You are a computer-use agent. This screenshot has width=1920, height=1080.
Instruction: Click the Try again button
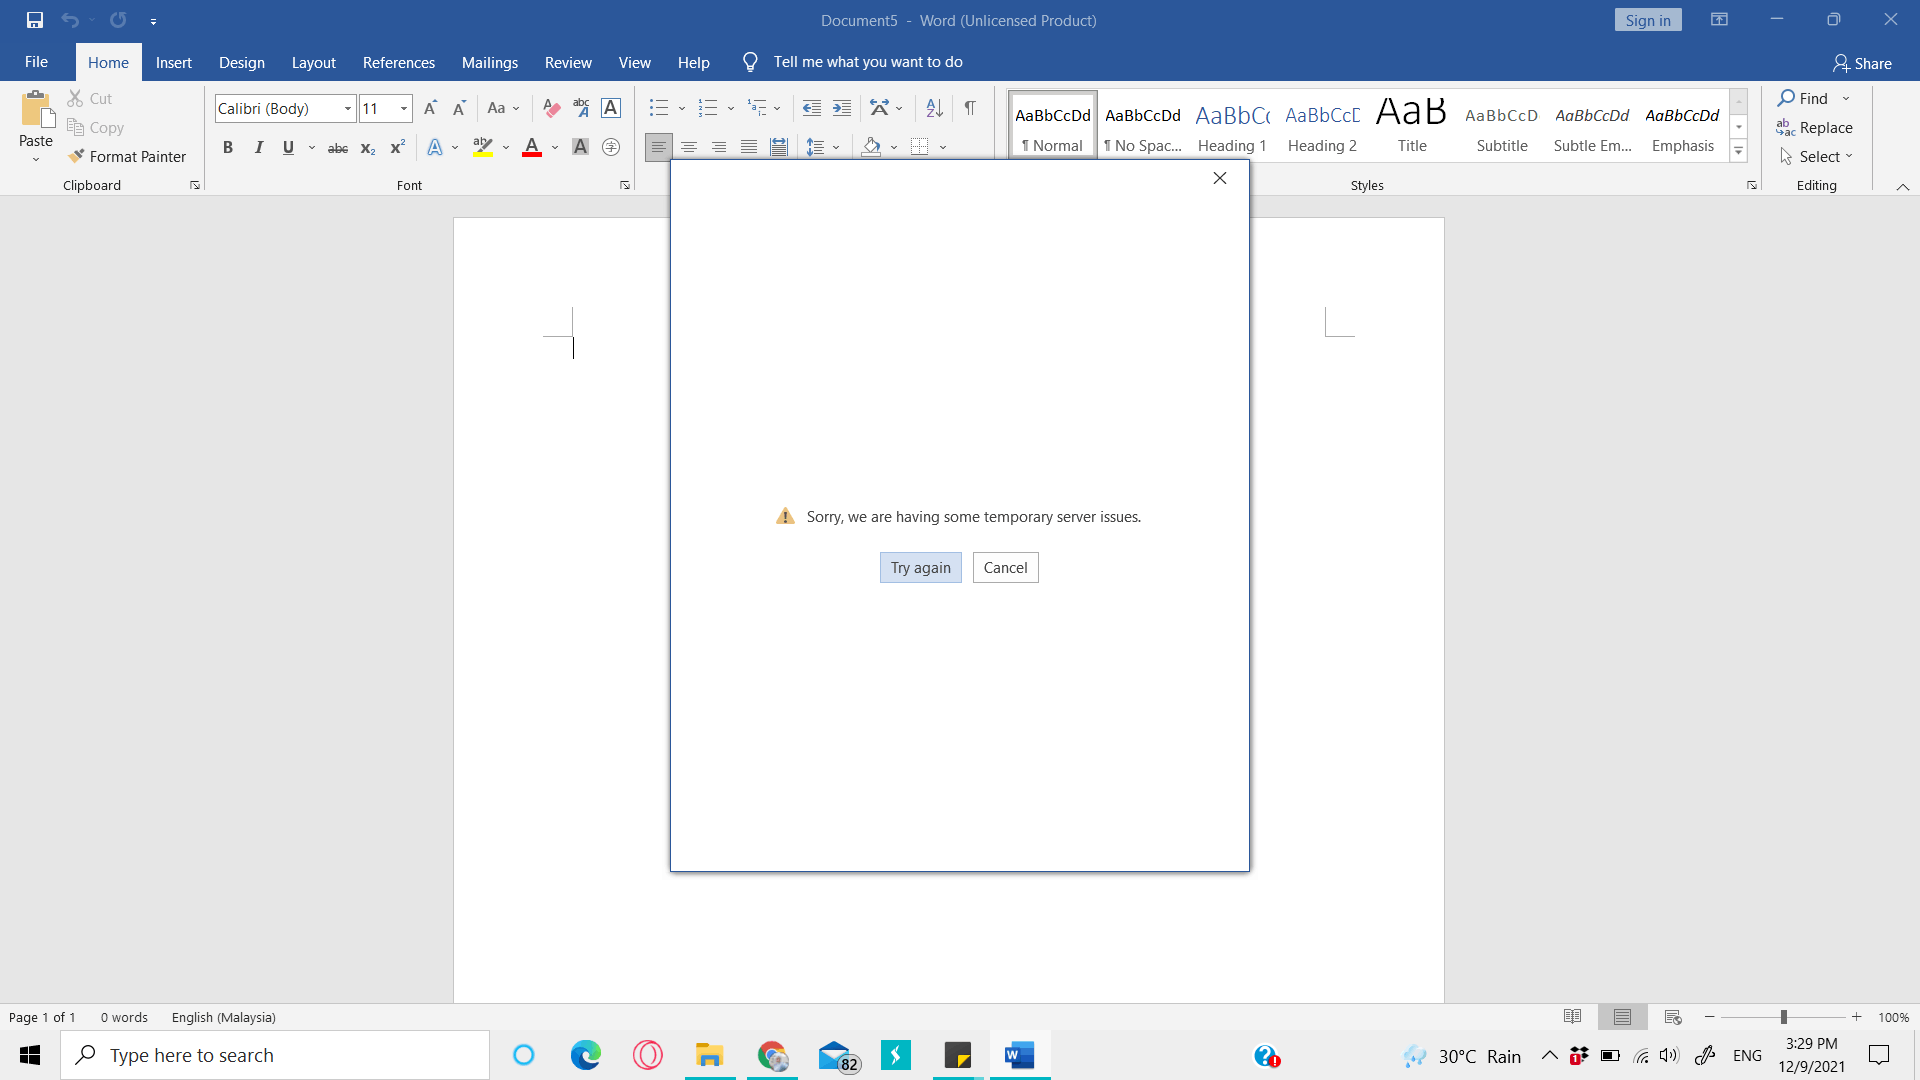[x=920, y=567]
